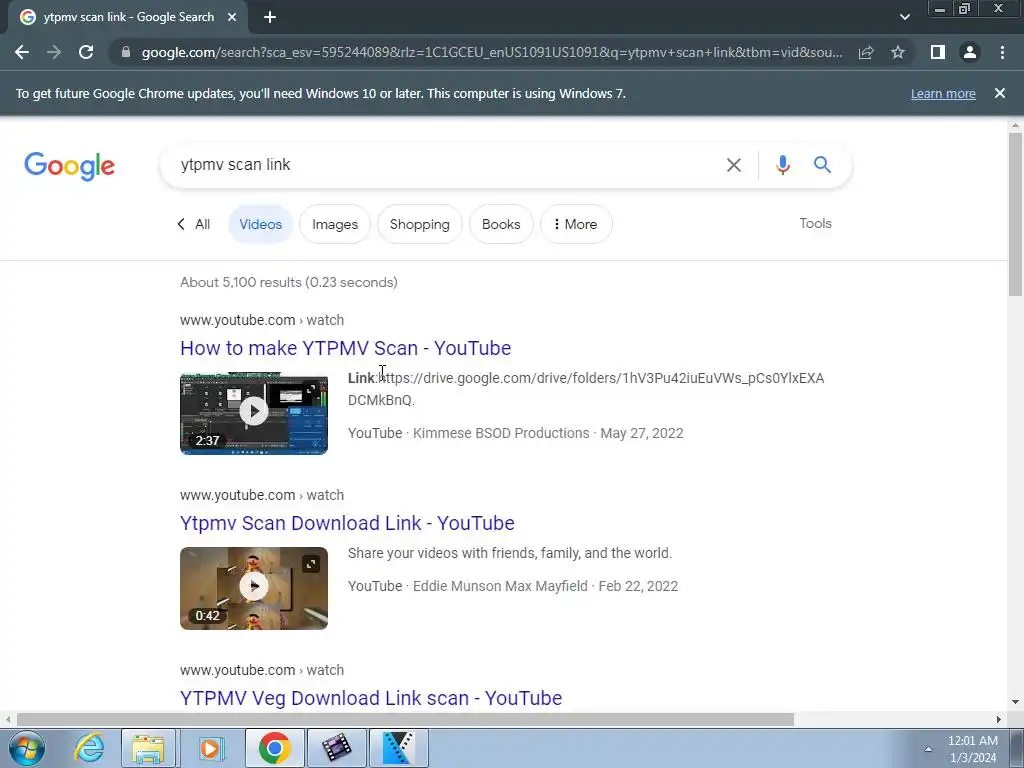Switch to the Images filter tab

coord(335,224)
